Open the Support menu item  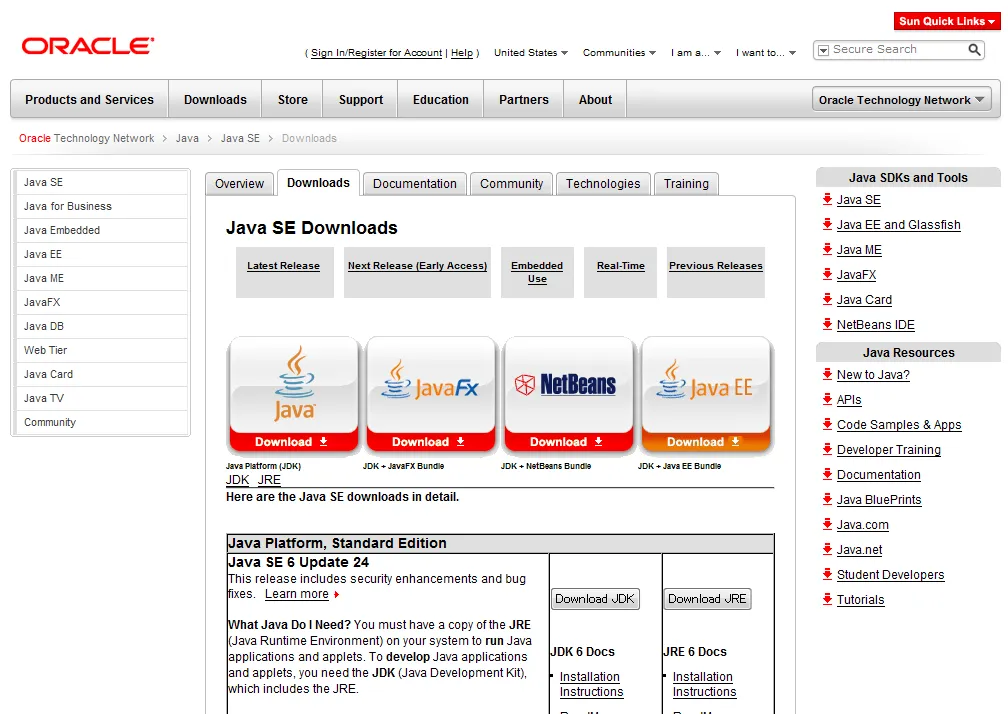(361, 100)
